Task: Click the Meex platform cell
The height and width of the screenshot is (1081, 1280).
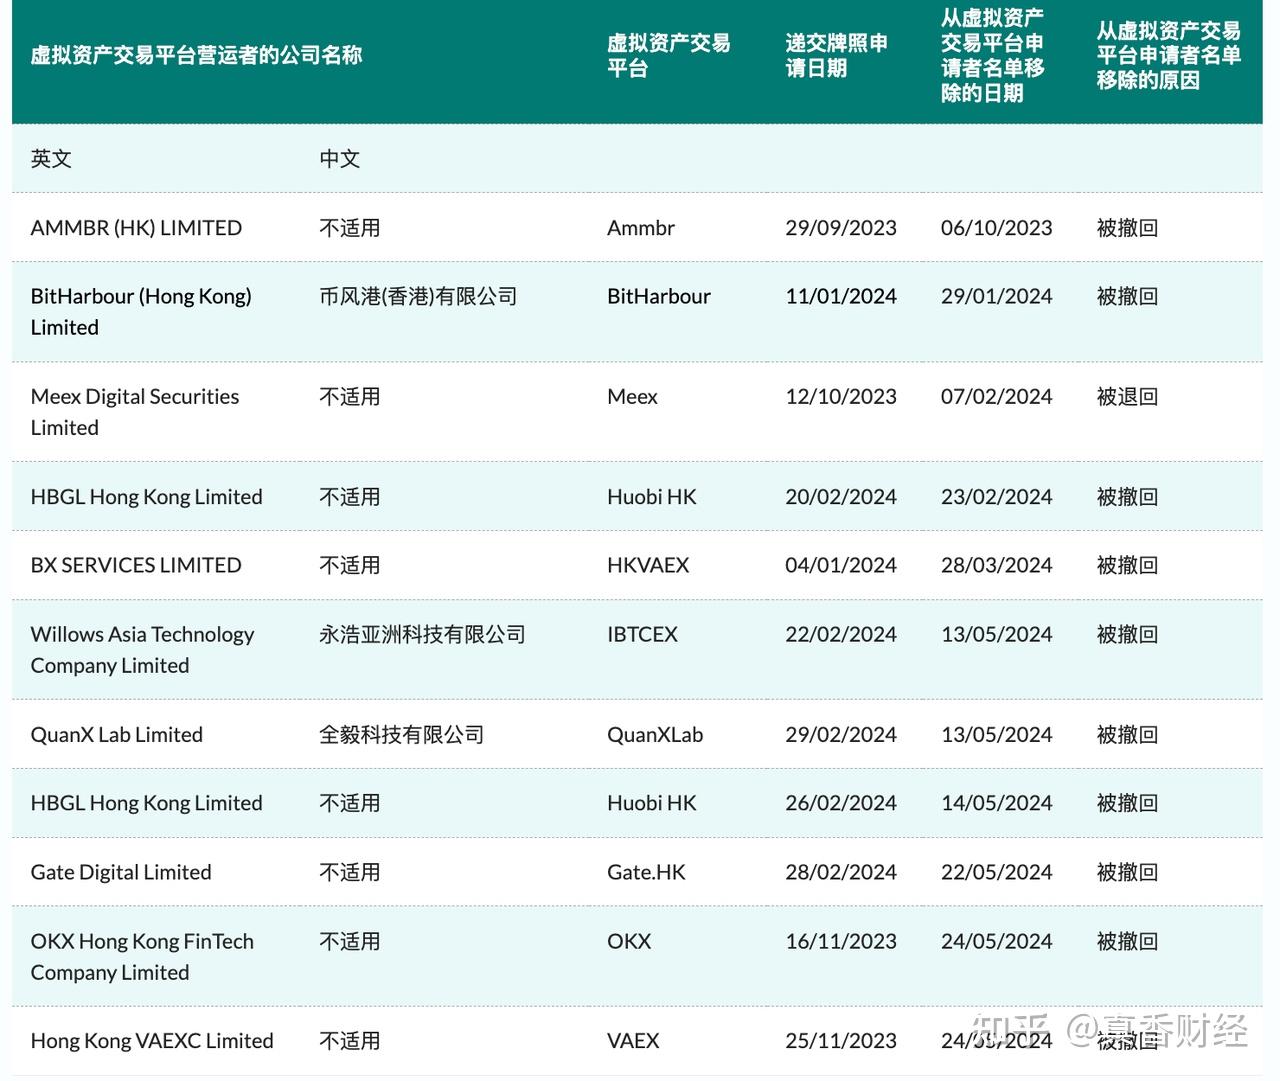Action: pos(632,397)
